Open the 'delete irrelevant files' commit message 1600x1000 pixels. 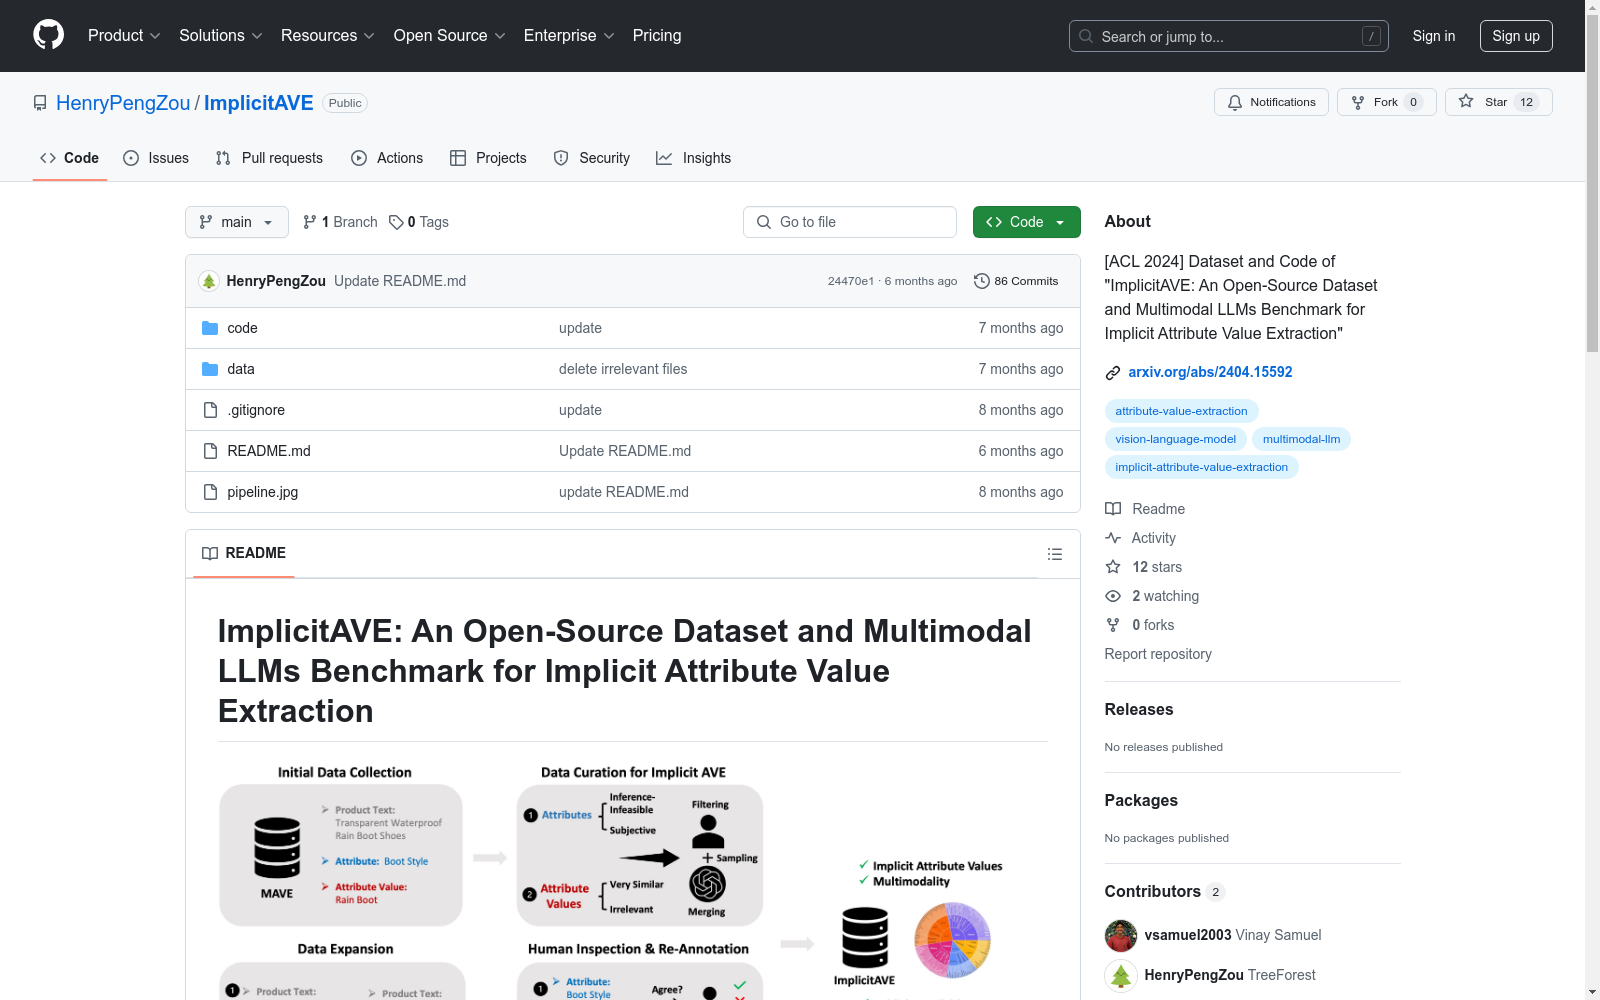pos(623,369)
